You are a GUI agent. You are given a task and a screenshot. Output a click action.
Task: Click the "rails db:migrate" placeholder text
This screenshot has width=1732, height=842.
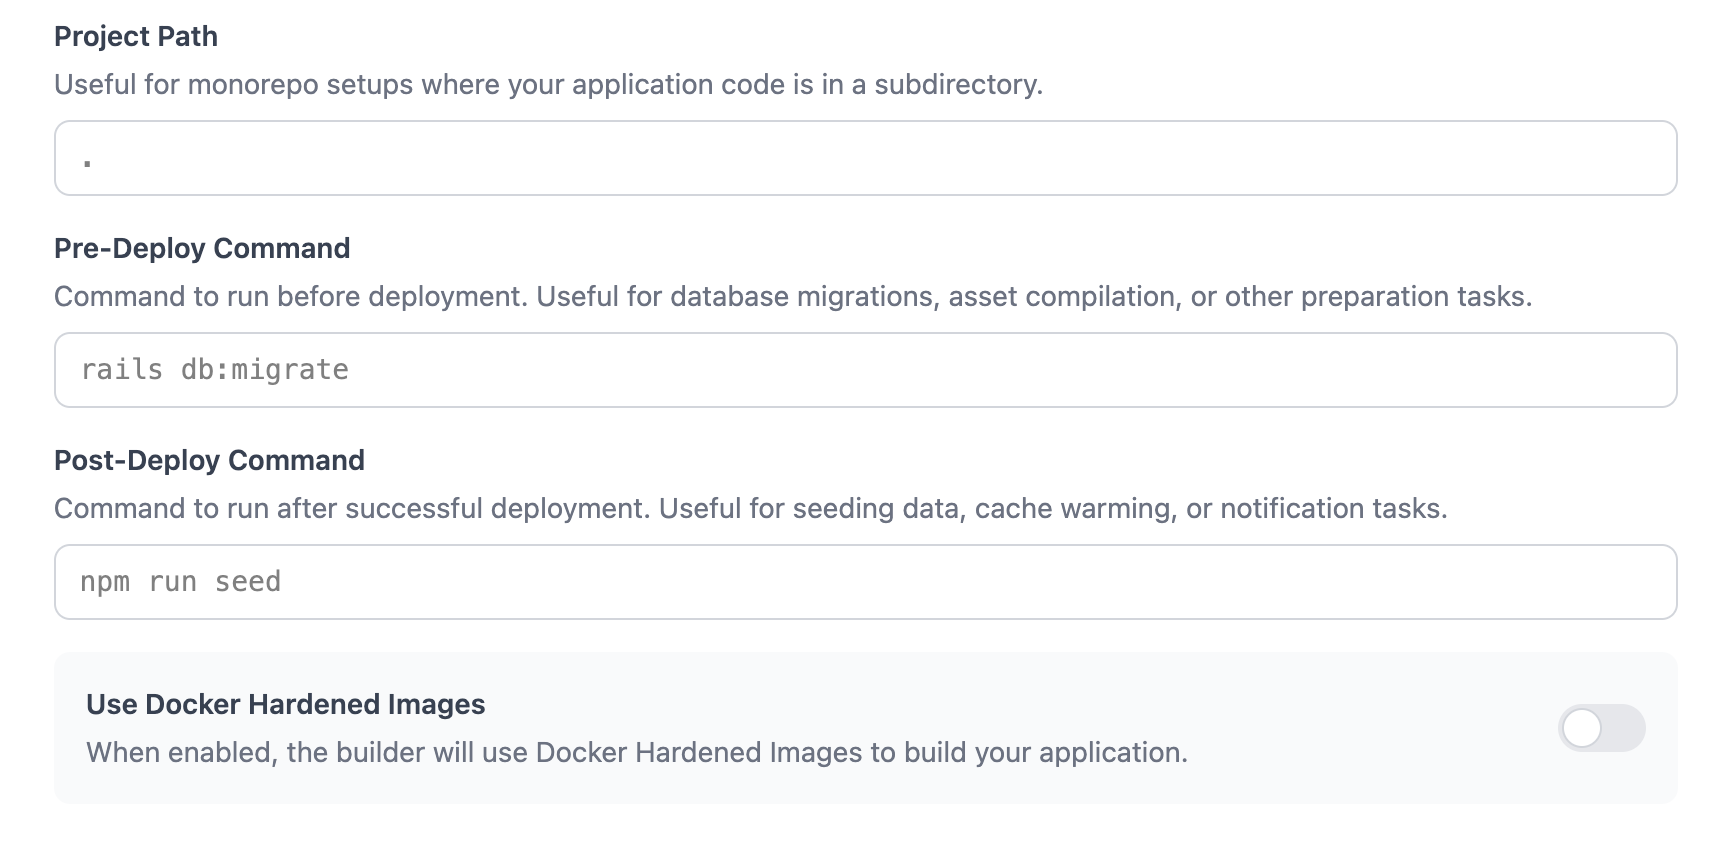(x=215, y=370)
